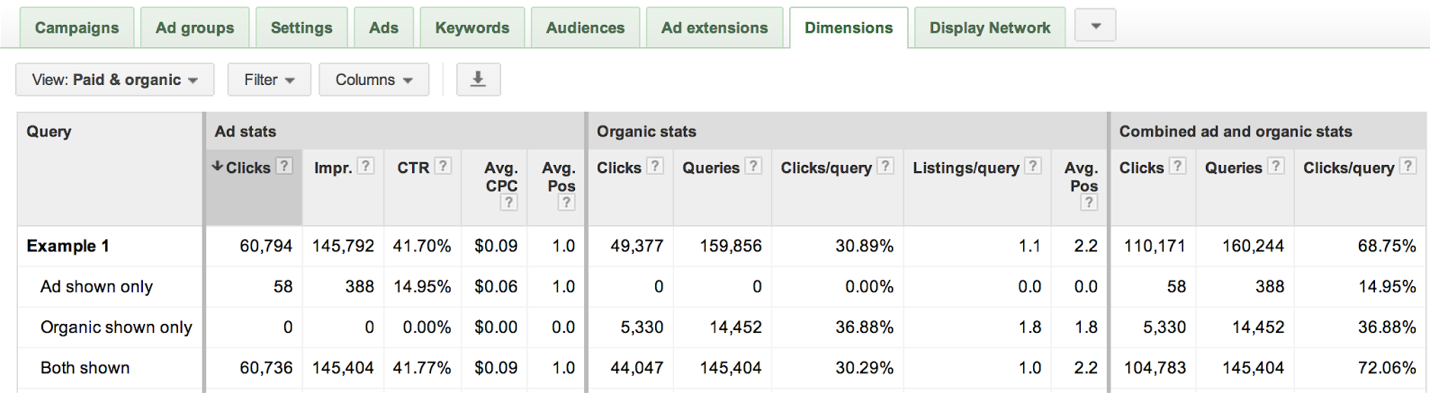Open help for Avg. CPC column
This screenshot has width=1430, height=393.
click(x=509, y=203)
